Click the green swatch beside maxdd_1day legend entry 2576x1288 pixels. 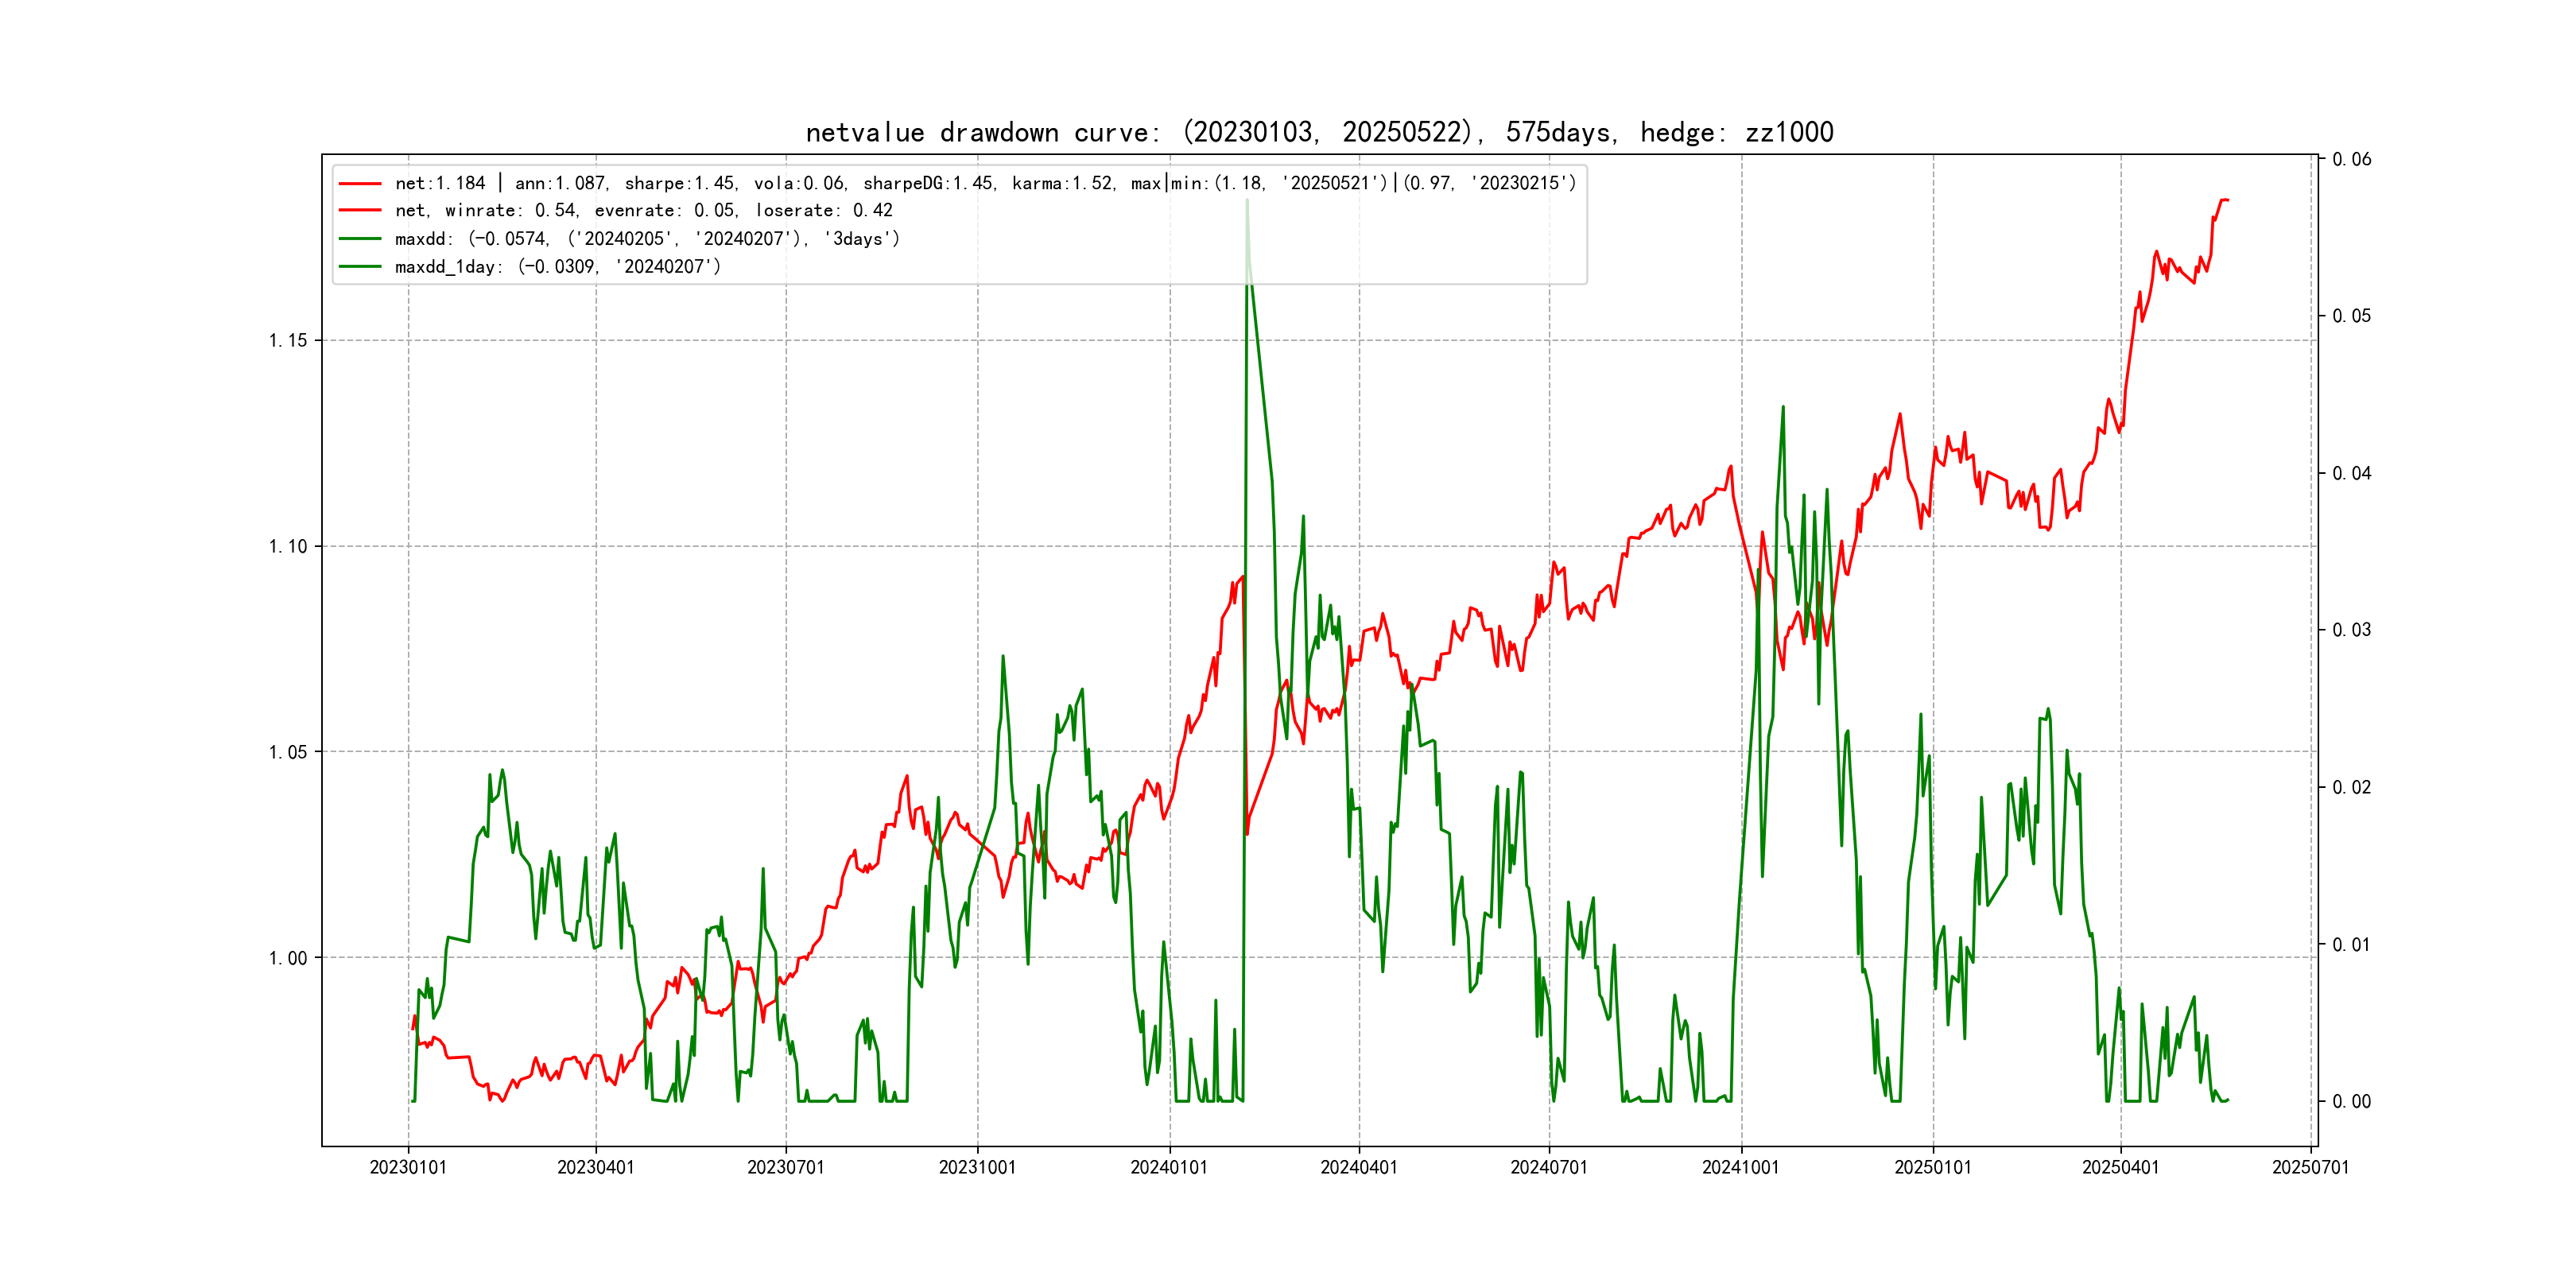pyautogui.click(x=360, y=267)
